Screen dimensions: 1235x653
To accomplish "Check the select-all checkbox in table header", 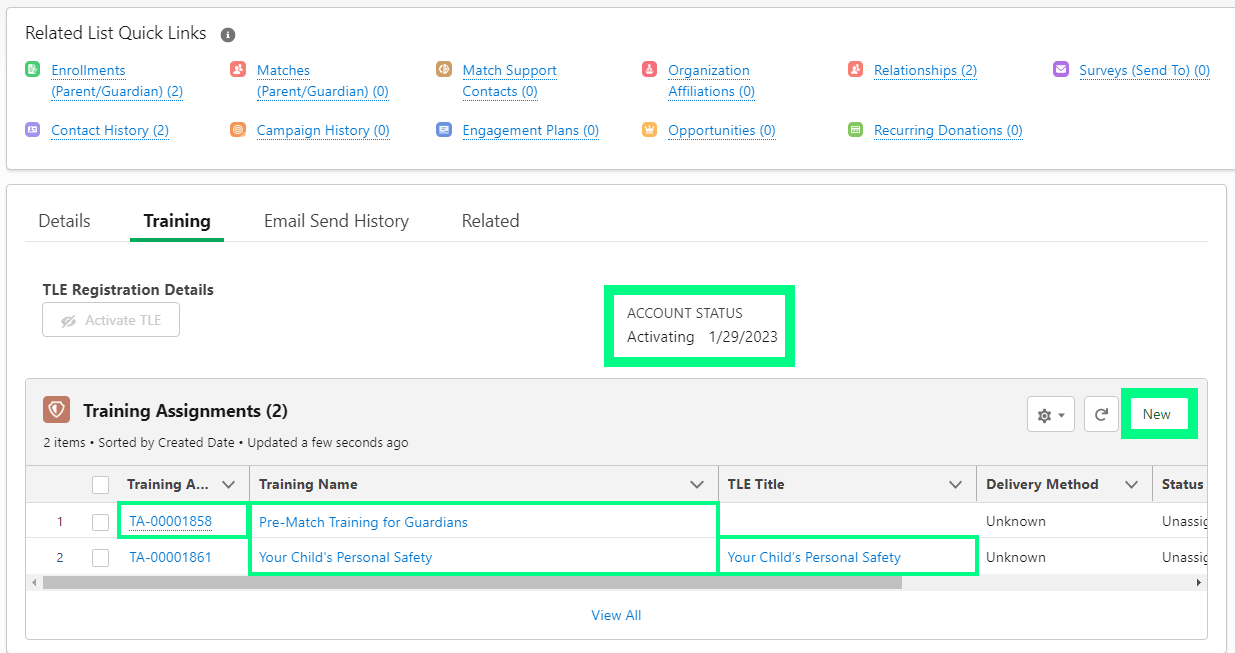I will pyautogui.click(x=100, y=484).
